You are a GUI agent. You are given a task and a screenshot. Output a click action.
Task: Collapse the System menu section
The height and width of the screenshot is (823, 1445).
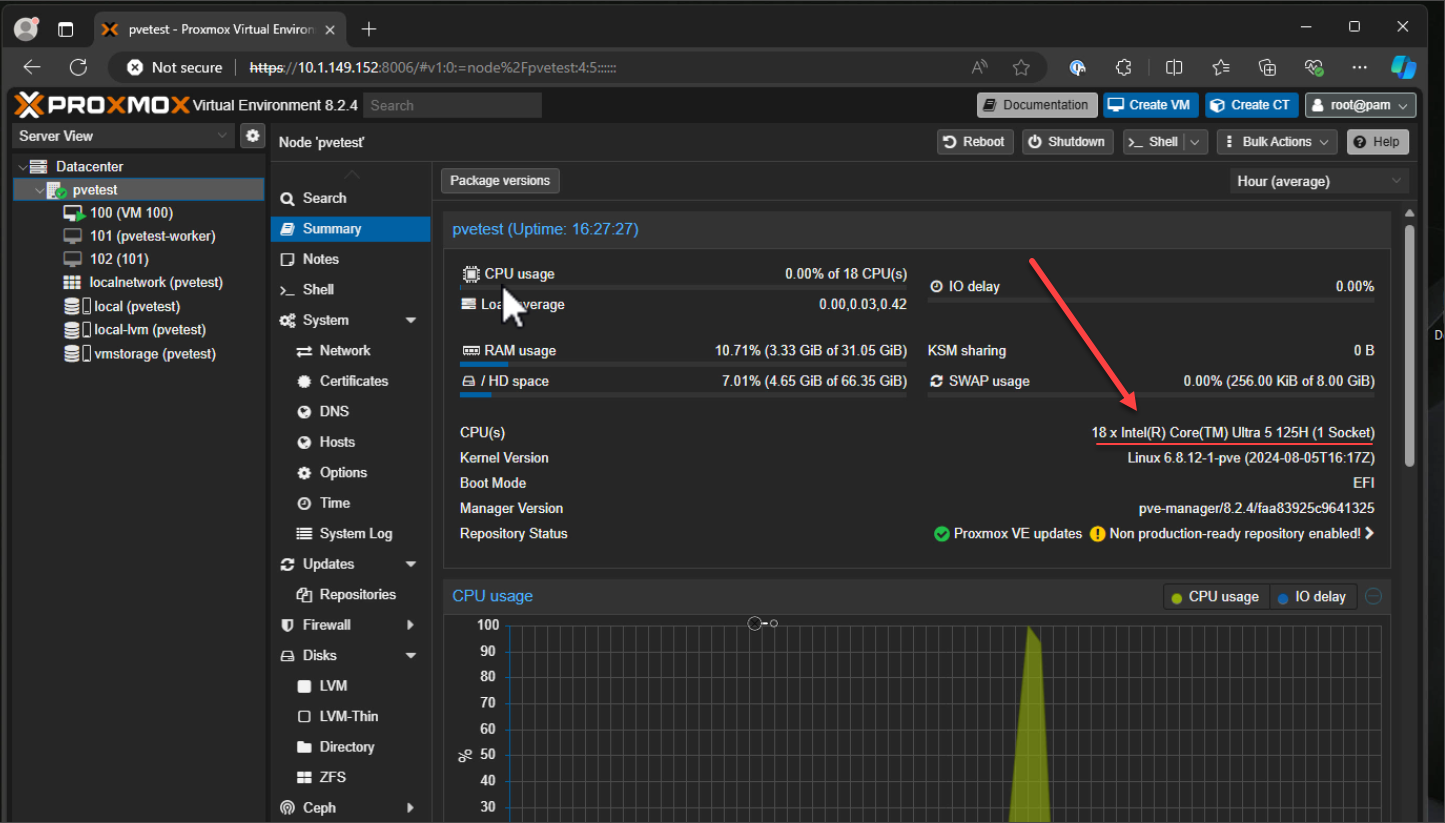(x=410, y=320)
